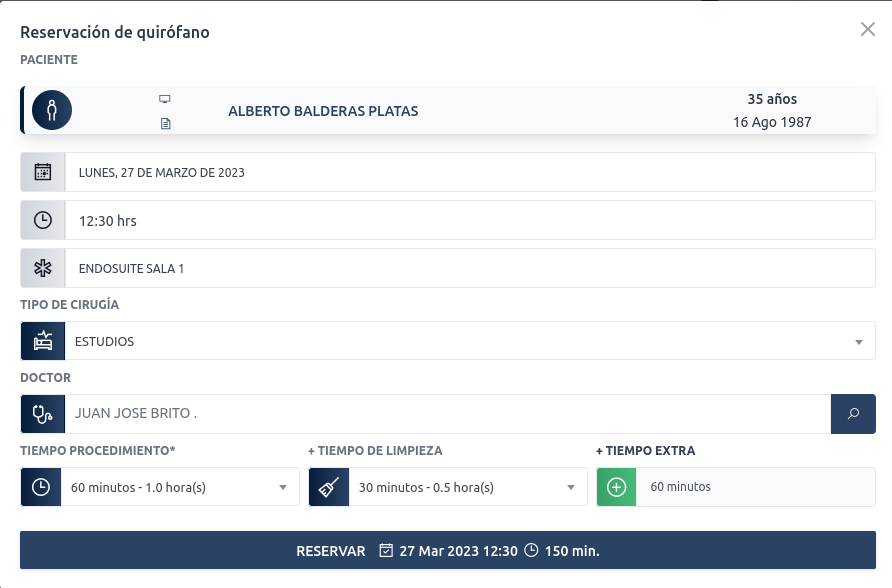Click the 60 minutos extra time field

tap(755, 487)
